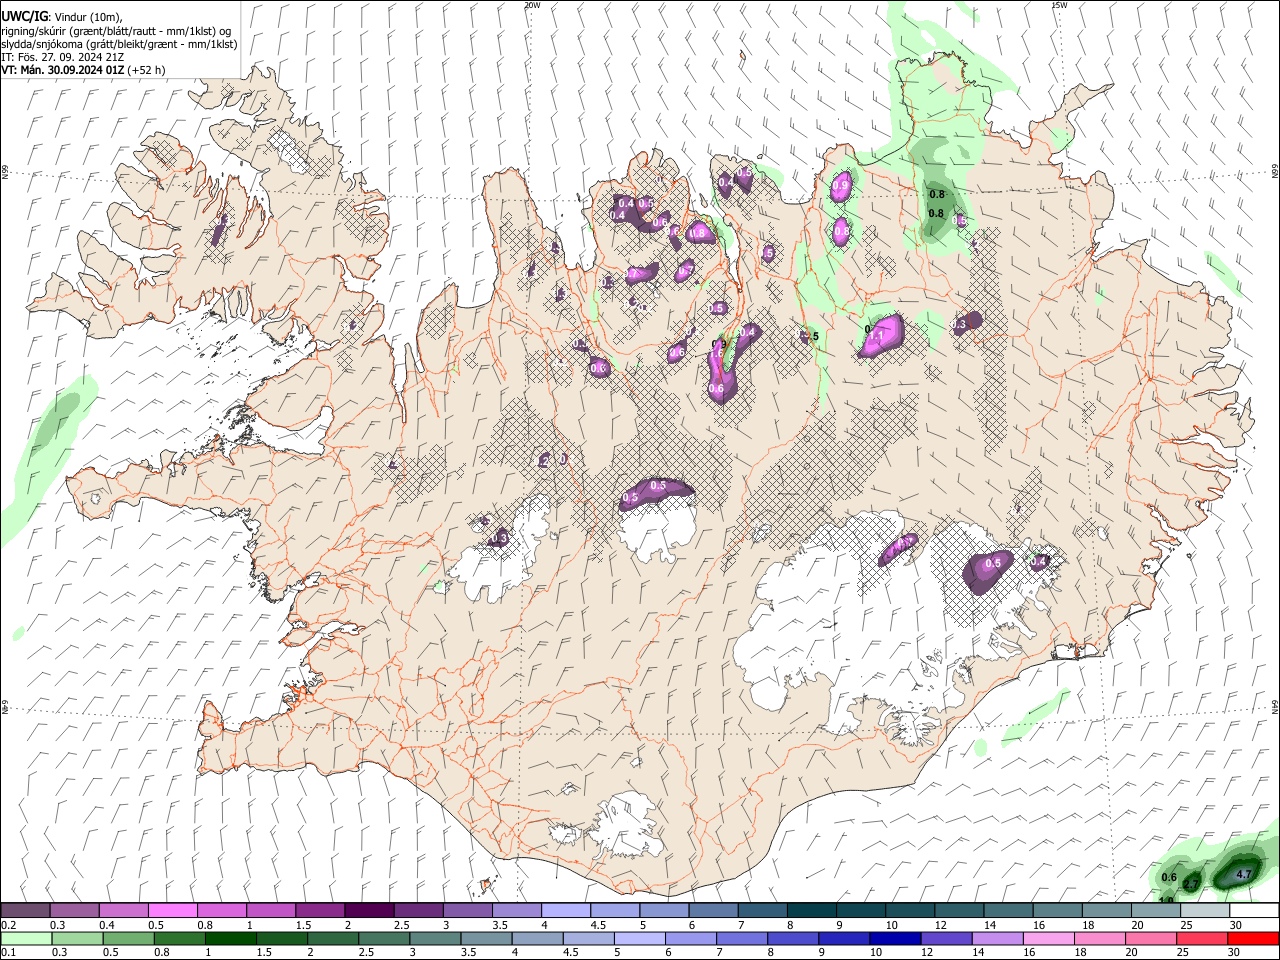
Task: Pick the darkest purple swatch between 2 and 2.5
Action: (x=369, y=911)
